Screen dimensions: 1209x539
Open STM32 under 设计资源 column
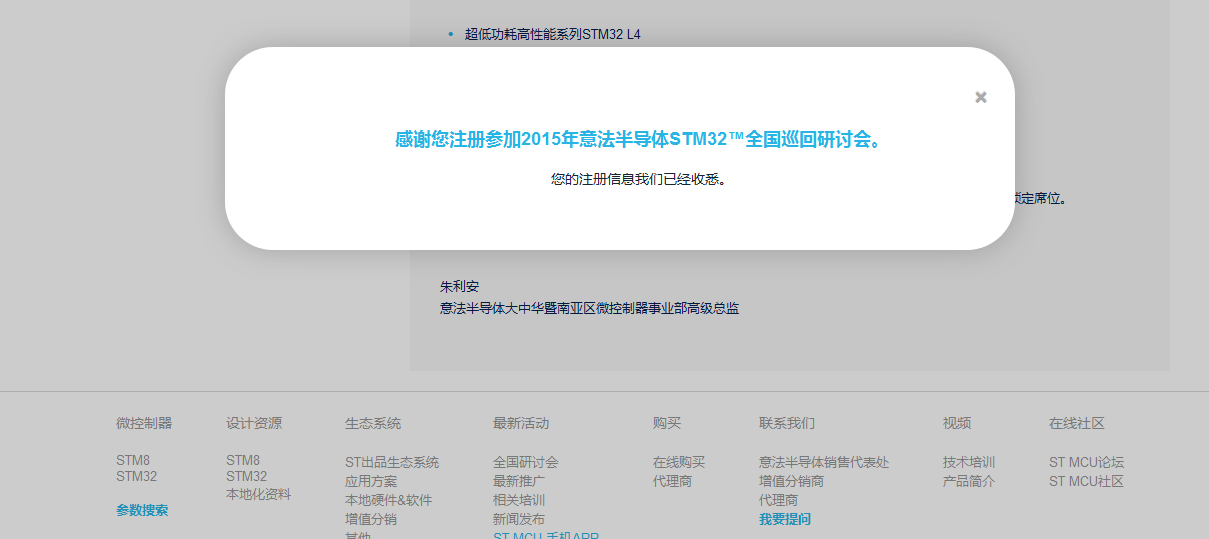click(x=246, y=477)
